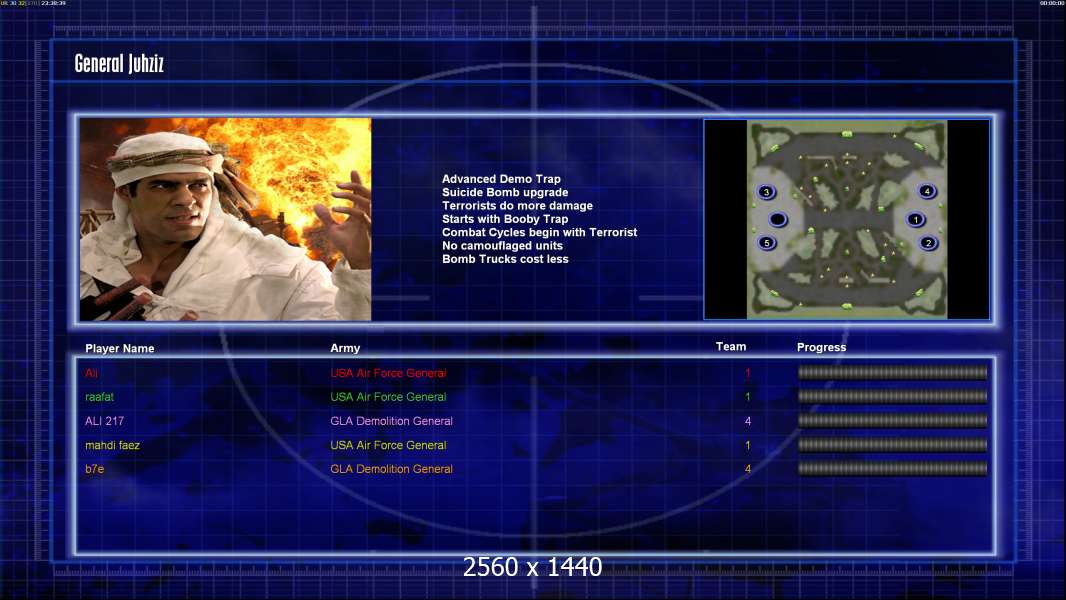Click Combat Cycles begin with Terrorist text
This screenshot has height=600, width=1066.
tap(540, 232)
